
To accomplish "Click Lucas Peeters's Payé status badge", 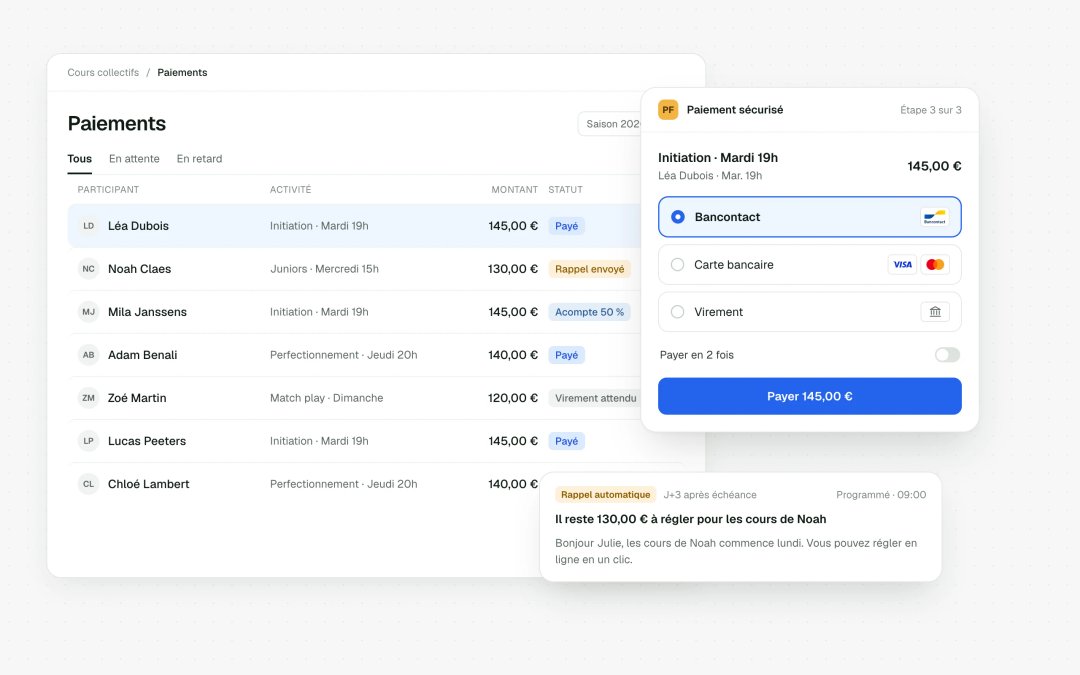I will tap(566, 442).
